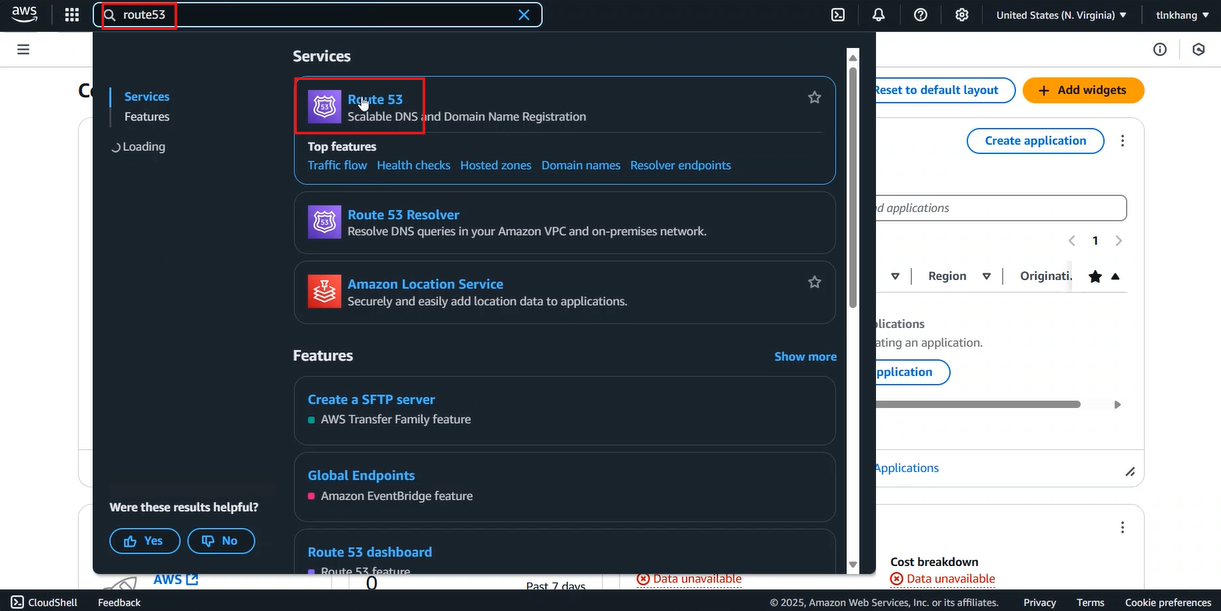The image size is (1221, 611).
Task: Open the Resolver endpoints feature link
Action: [x=681, y=165]
